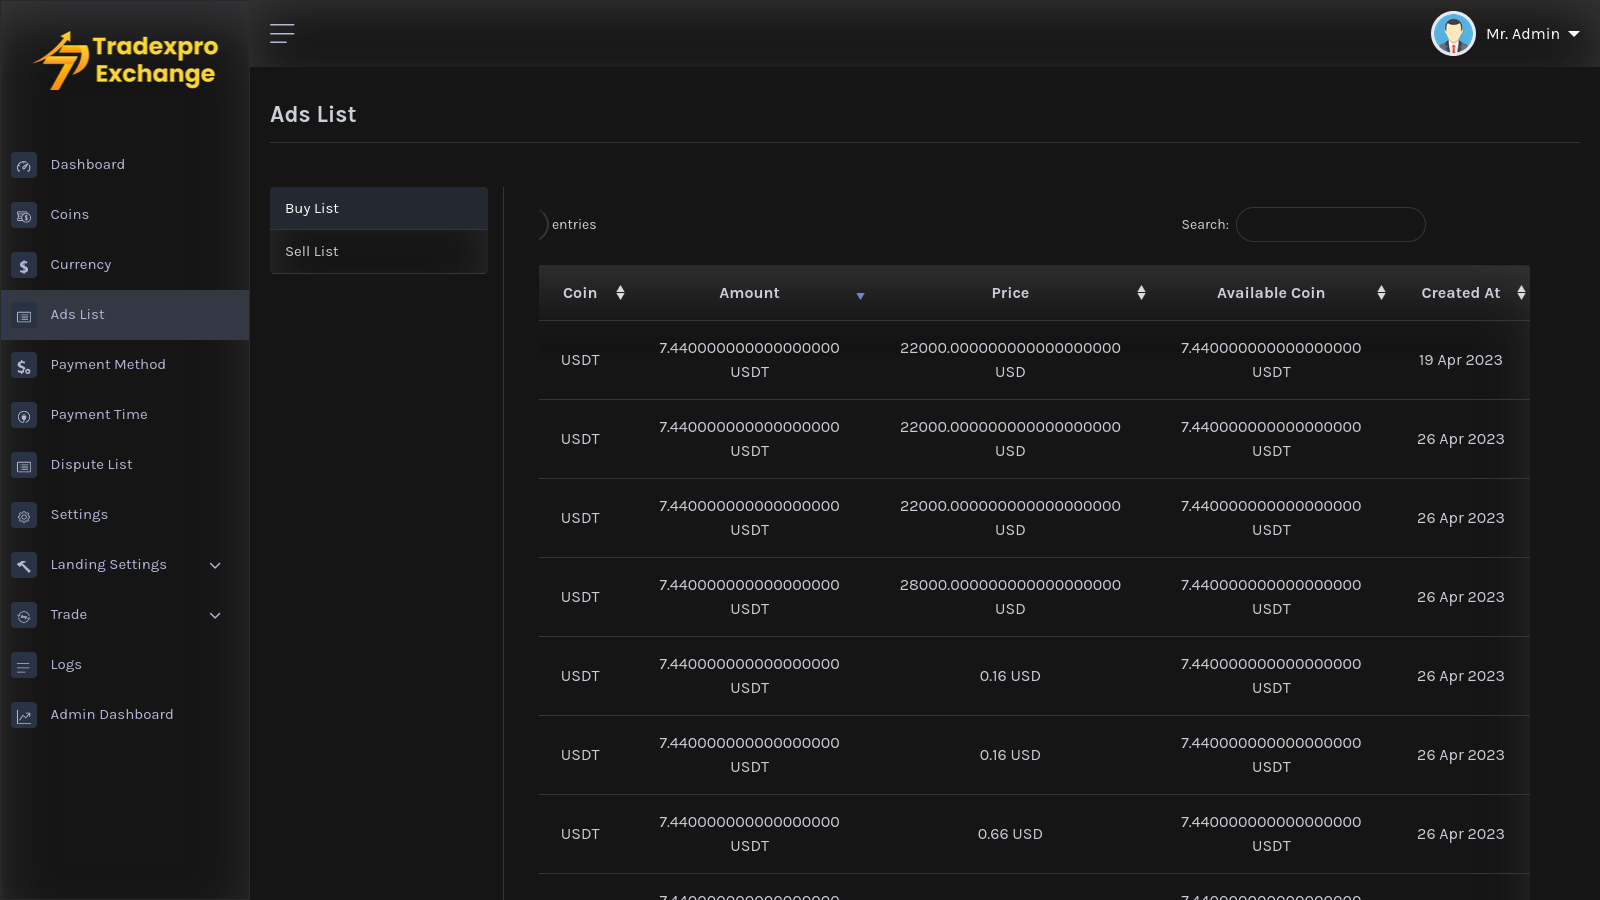Viewport: 1600px width, 900px height.
Task: Click the Tradexpro Exchange logo
Action: (126, 60)
